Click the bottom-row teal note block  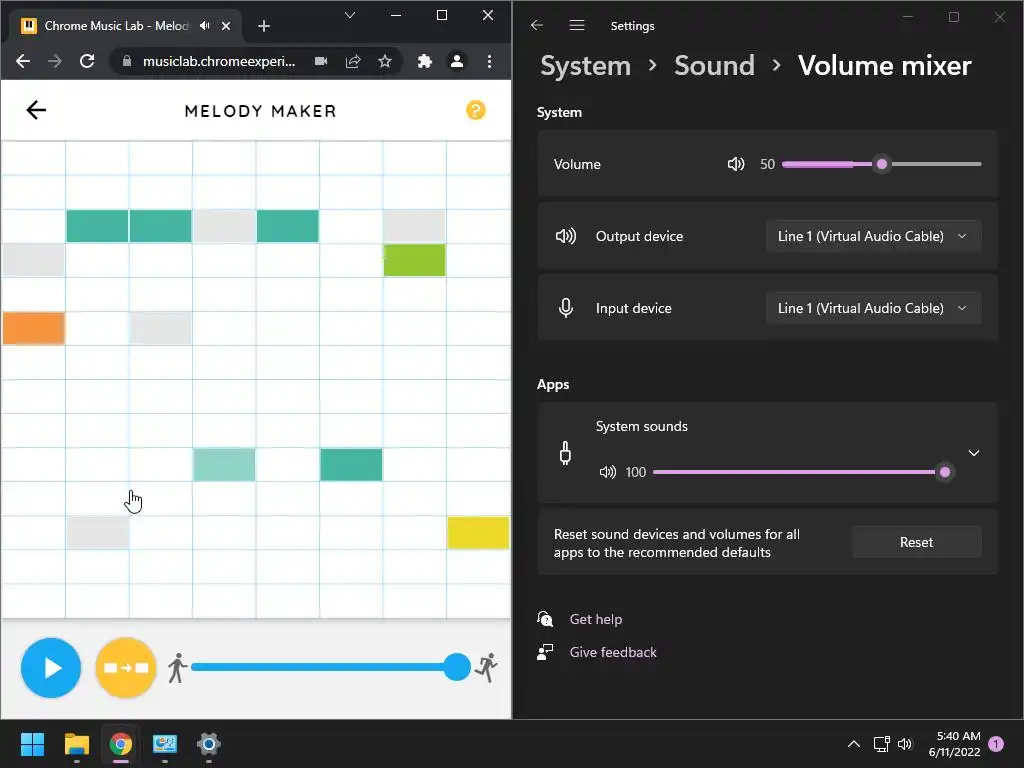click(x=351, y=464)
